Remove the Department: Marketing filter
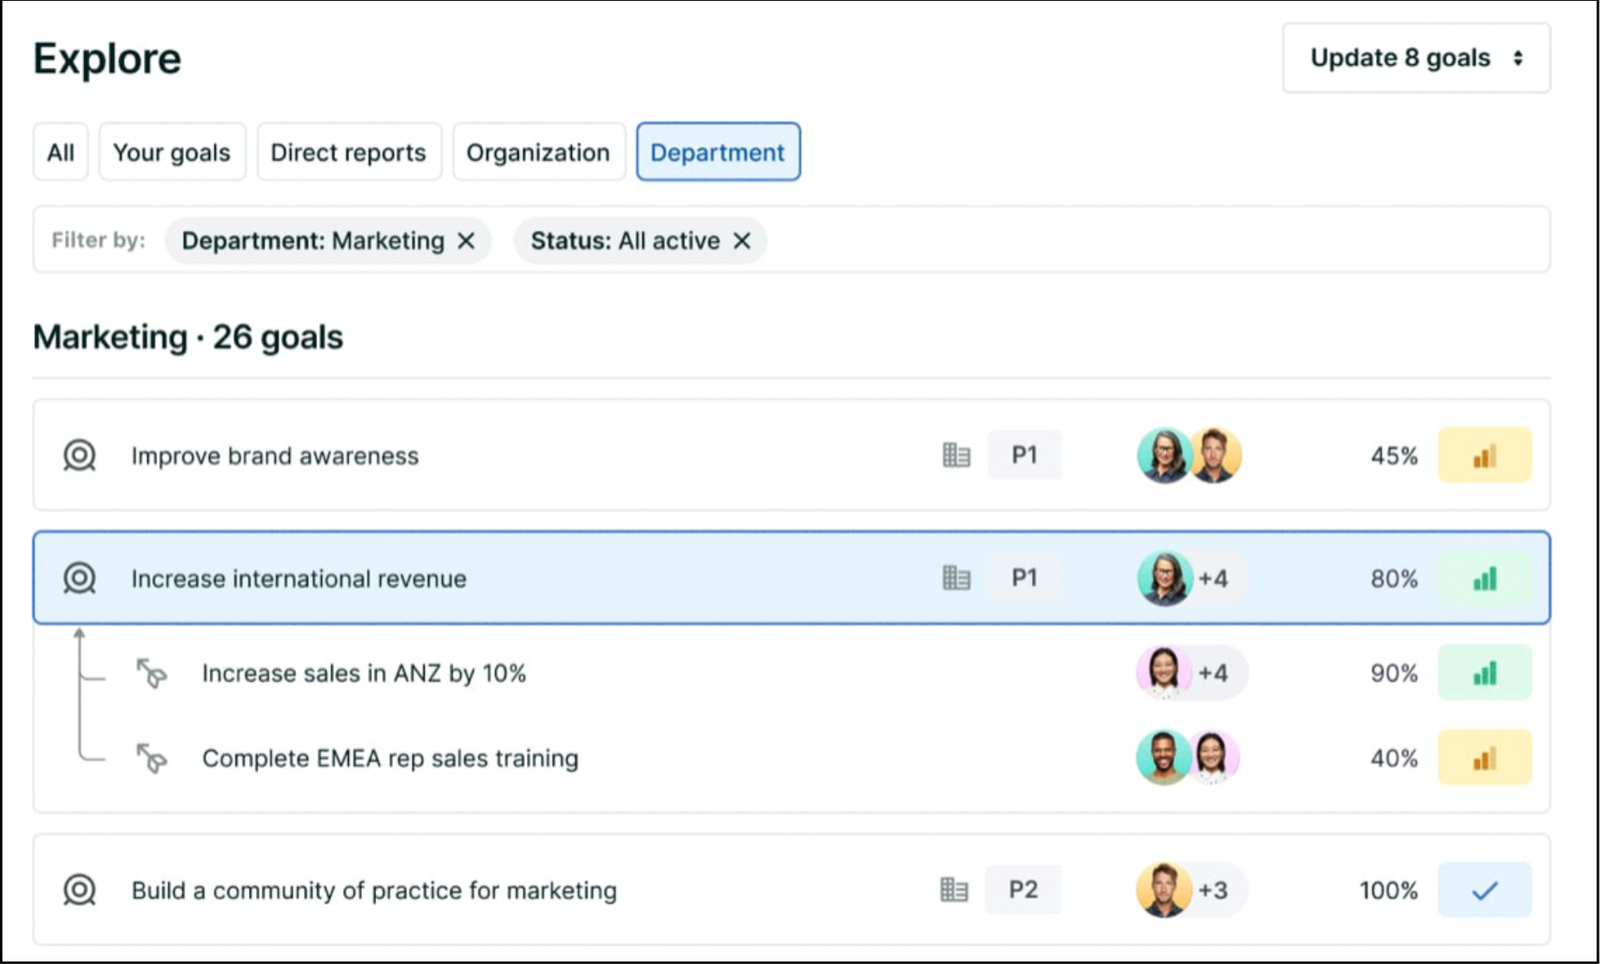 click(466, 241)
